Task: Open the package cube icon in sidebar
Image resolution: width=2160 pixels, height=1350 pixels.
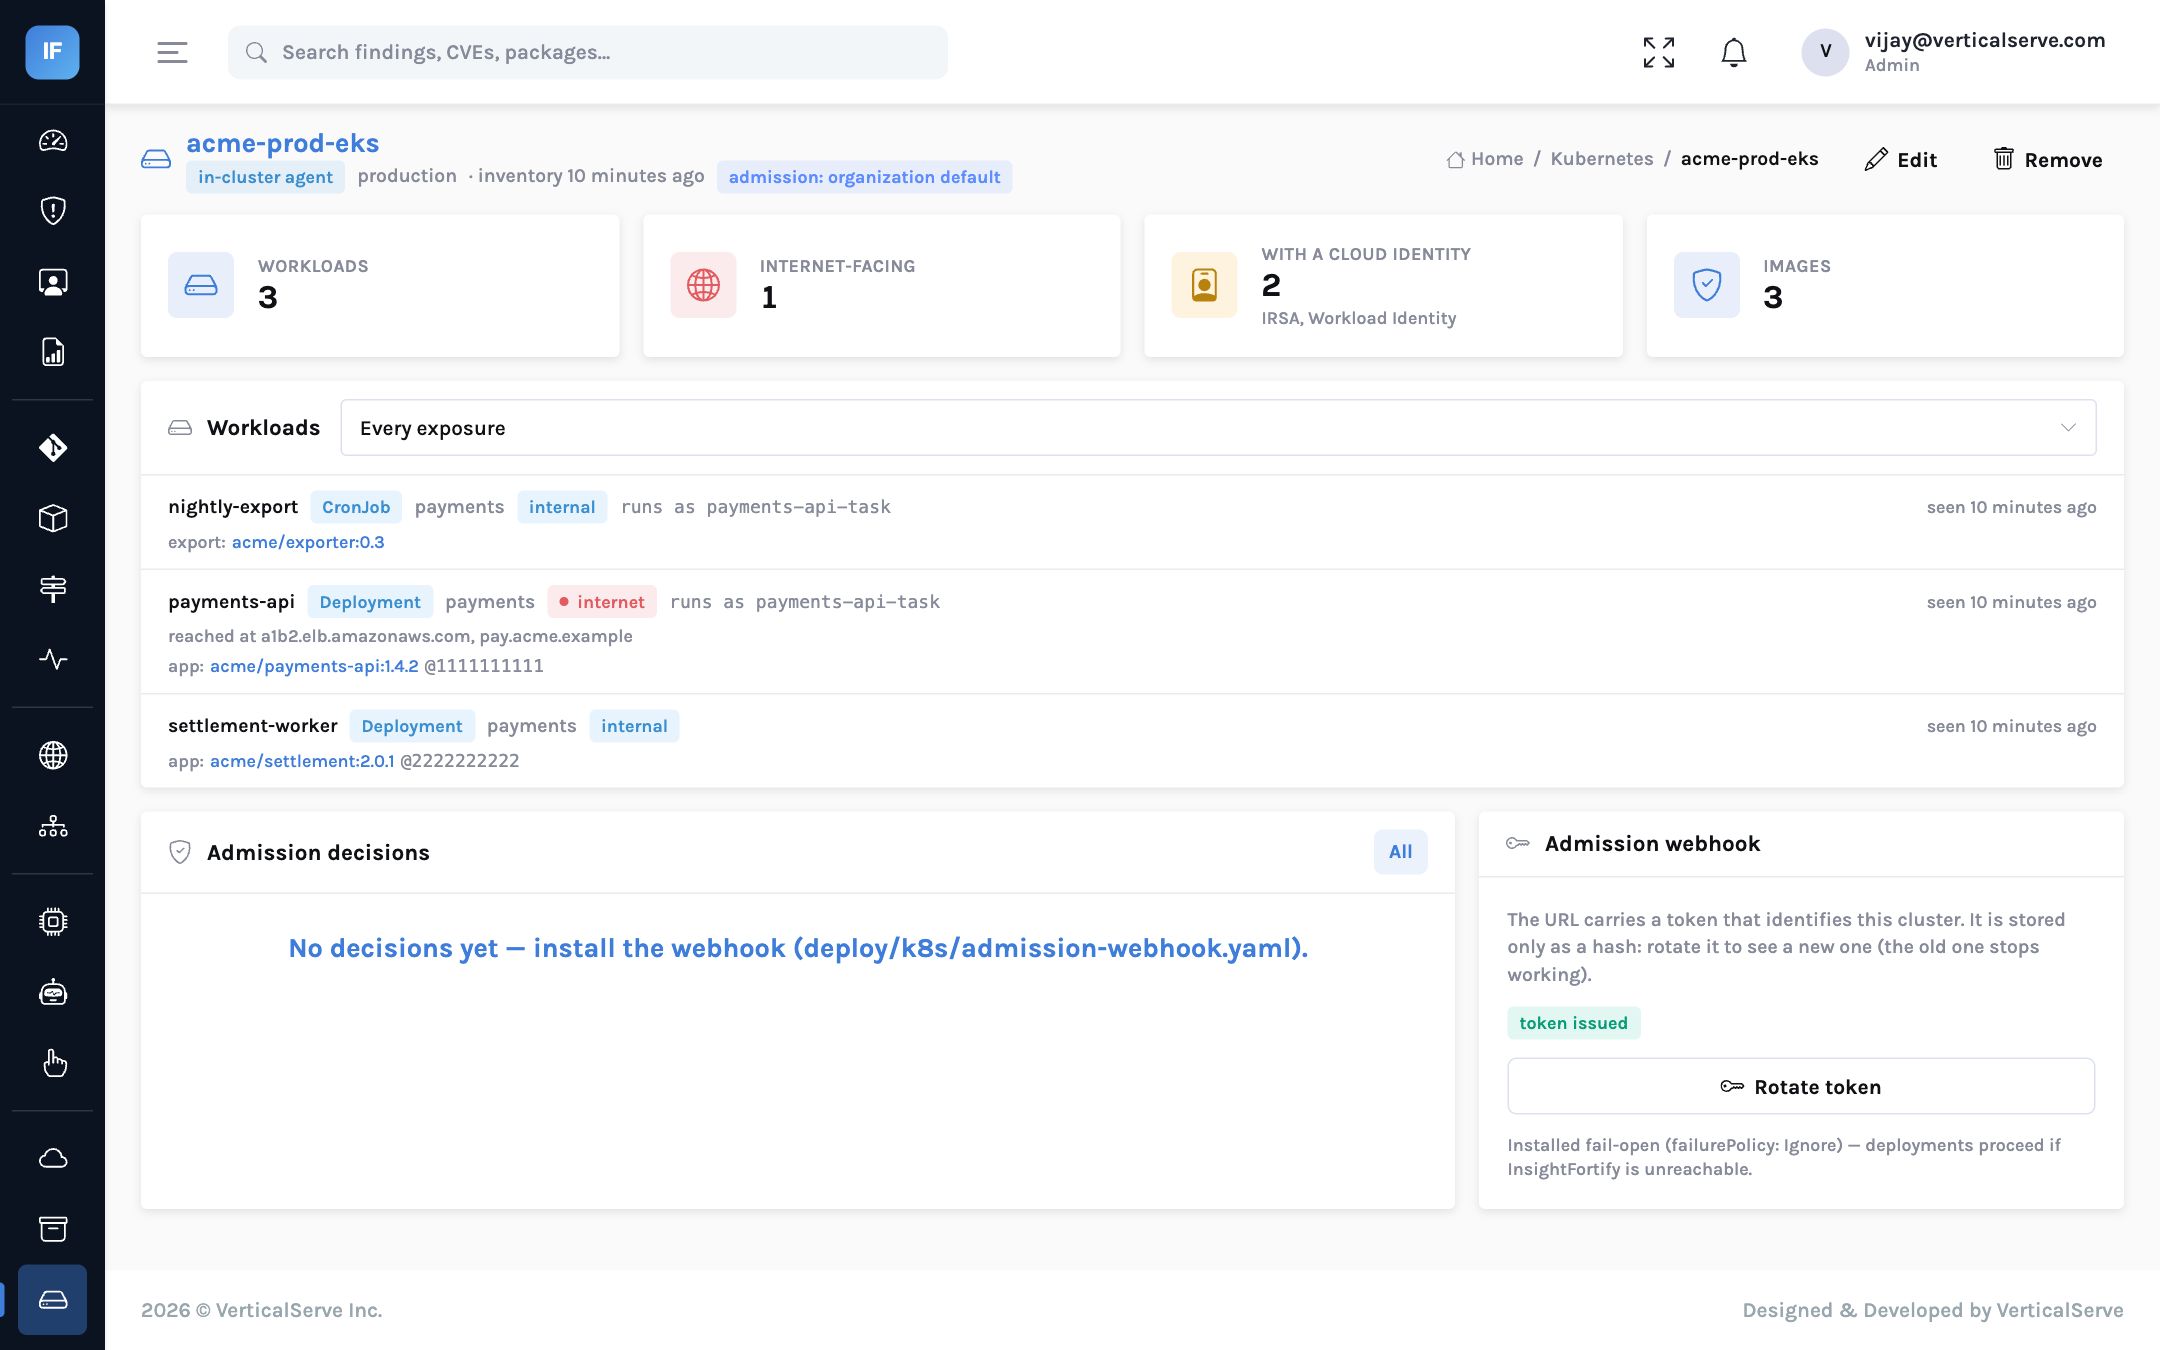Action: pos(53,518)
